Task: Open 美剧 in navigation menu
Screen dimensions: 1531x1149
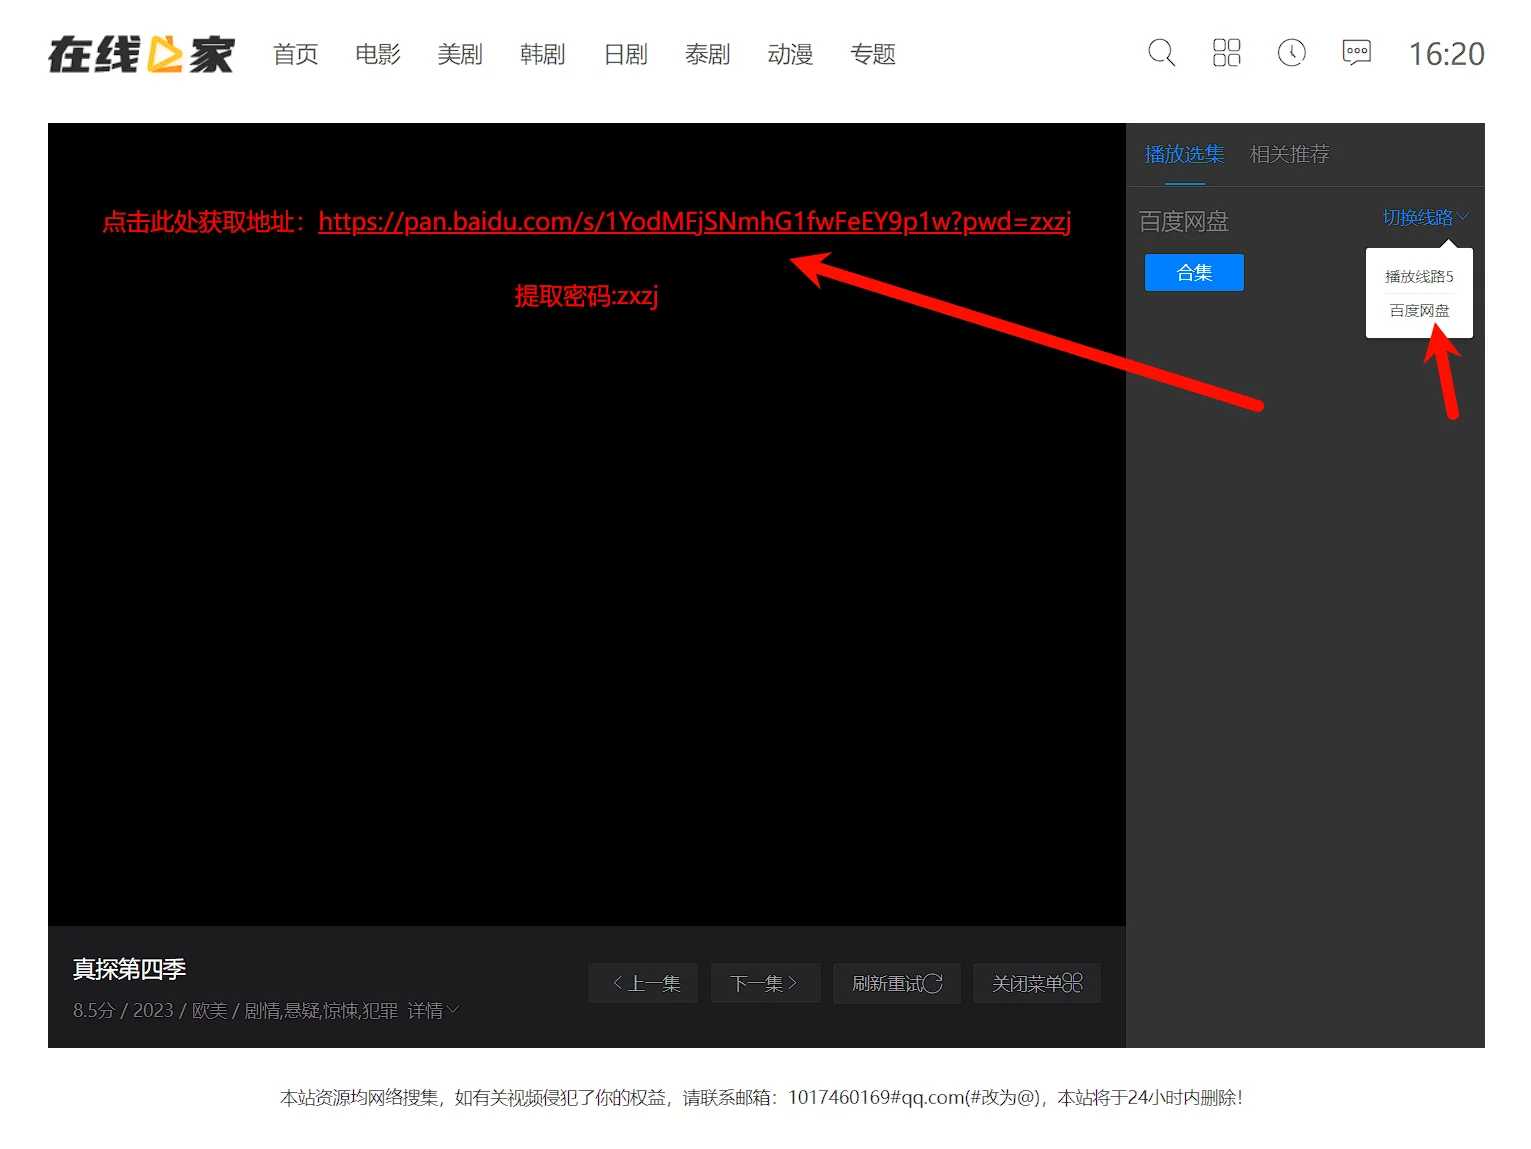Action: (460, 54)
